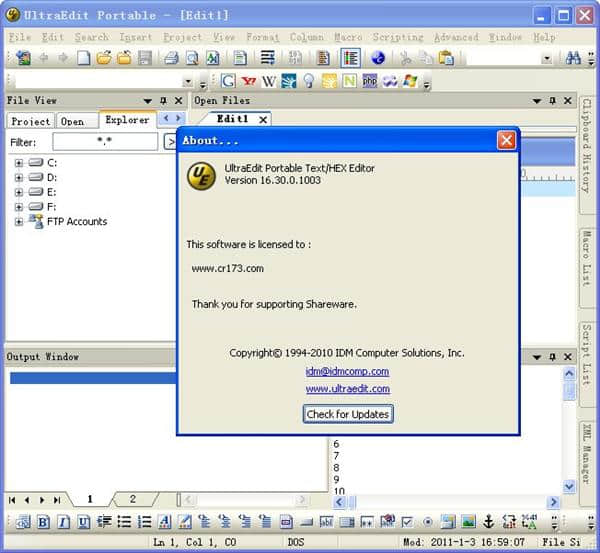Screen dimensions: 600x553
Task: Toggle the auto-hide pin on Output Window
Action: [x=553, y=357]
